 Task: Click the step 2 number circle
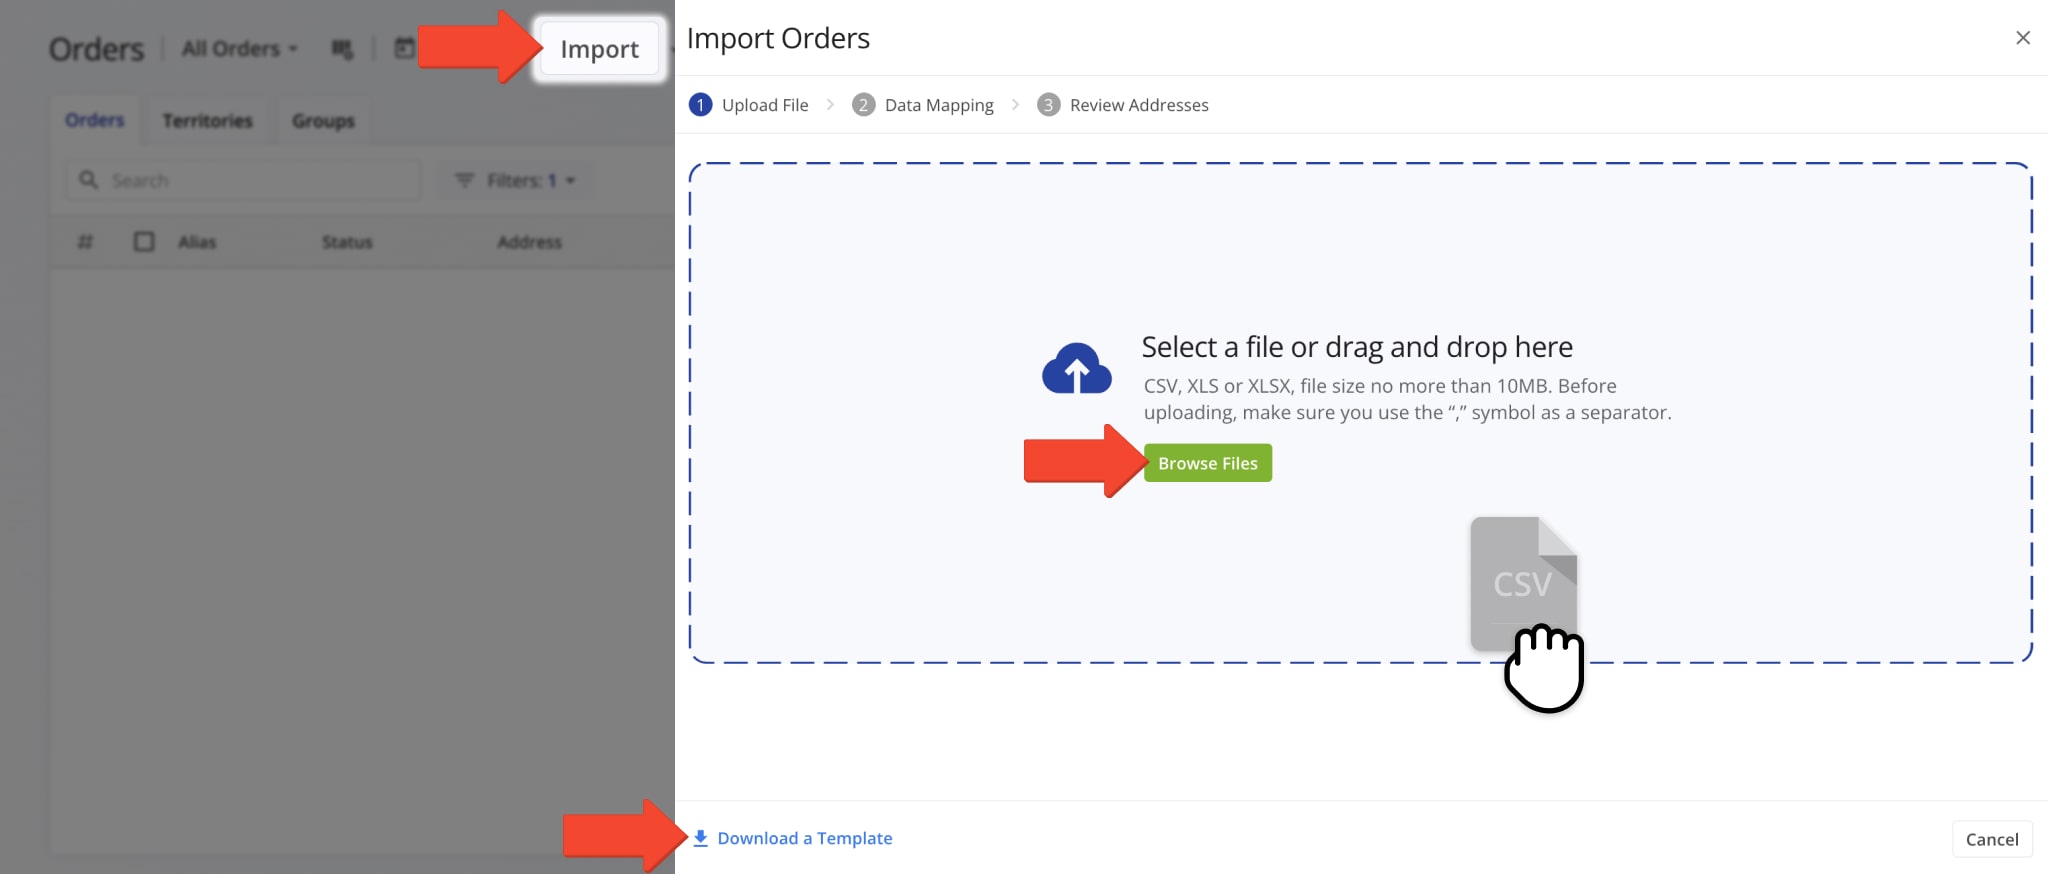click(x=864, y=105)
